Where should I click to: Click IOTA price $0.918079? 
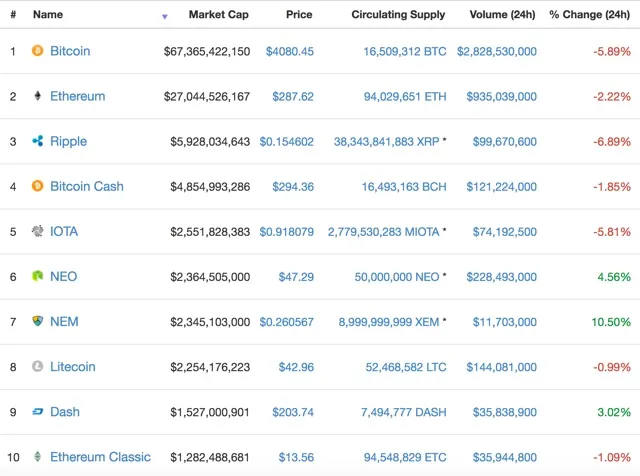click(x=287, y=232)
